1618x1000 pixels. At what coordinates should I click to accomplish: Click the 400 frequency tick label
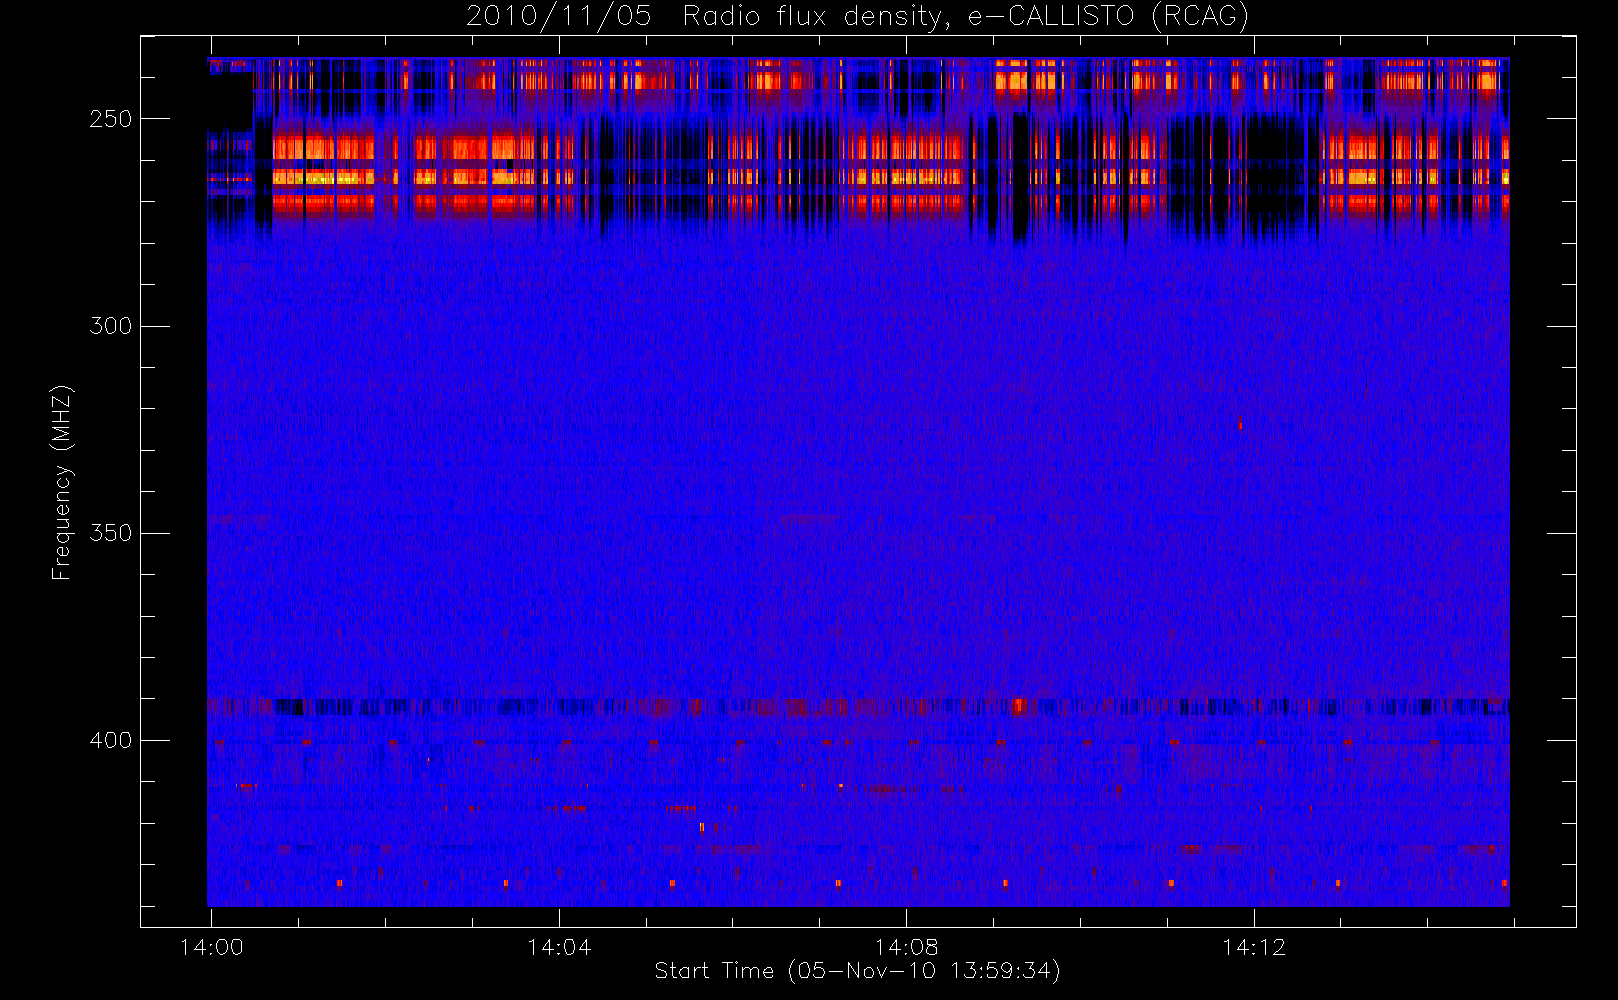pyautogui.click(x=110, y=740)
